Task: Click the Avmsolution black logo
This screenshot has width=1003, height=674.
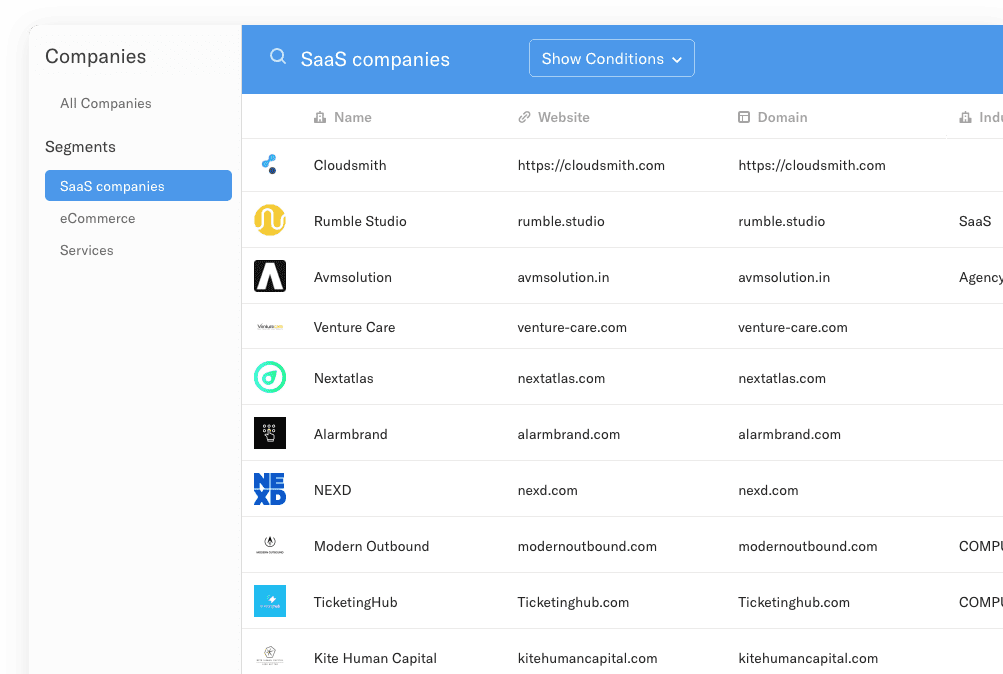Action: (269, 276)
